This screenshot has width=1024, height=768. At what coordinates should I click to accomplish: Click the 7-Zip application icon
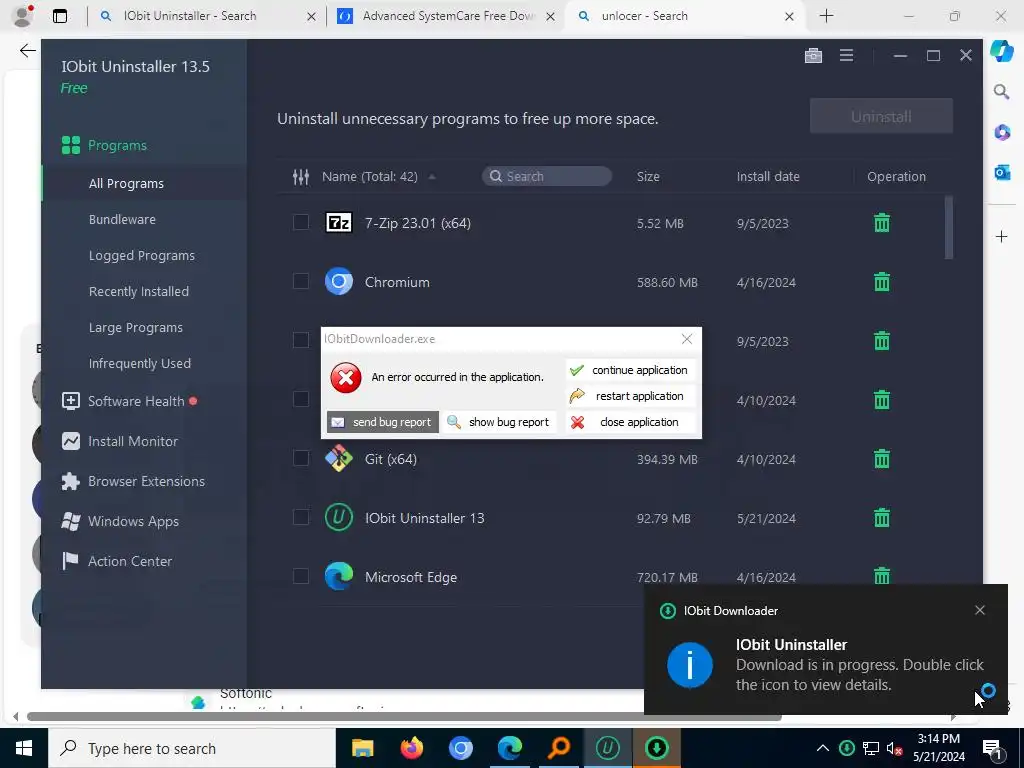click(x=339, y=223)
